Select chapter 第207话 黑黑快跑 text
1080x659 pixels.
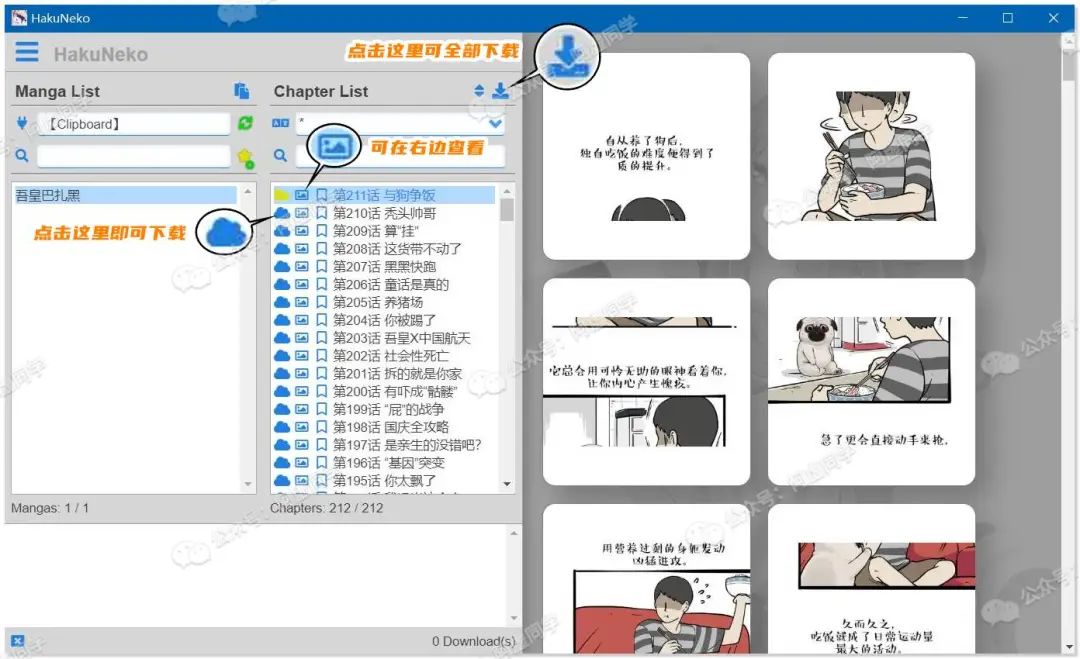pos(384,266)
